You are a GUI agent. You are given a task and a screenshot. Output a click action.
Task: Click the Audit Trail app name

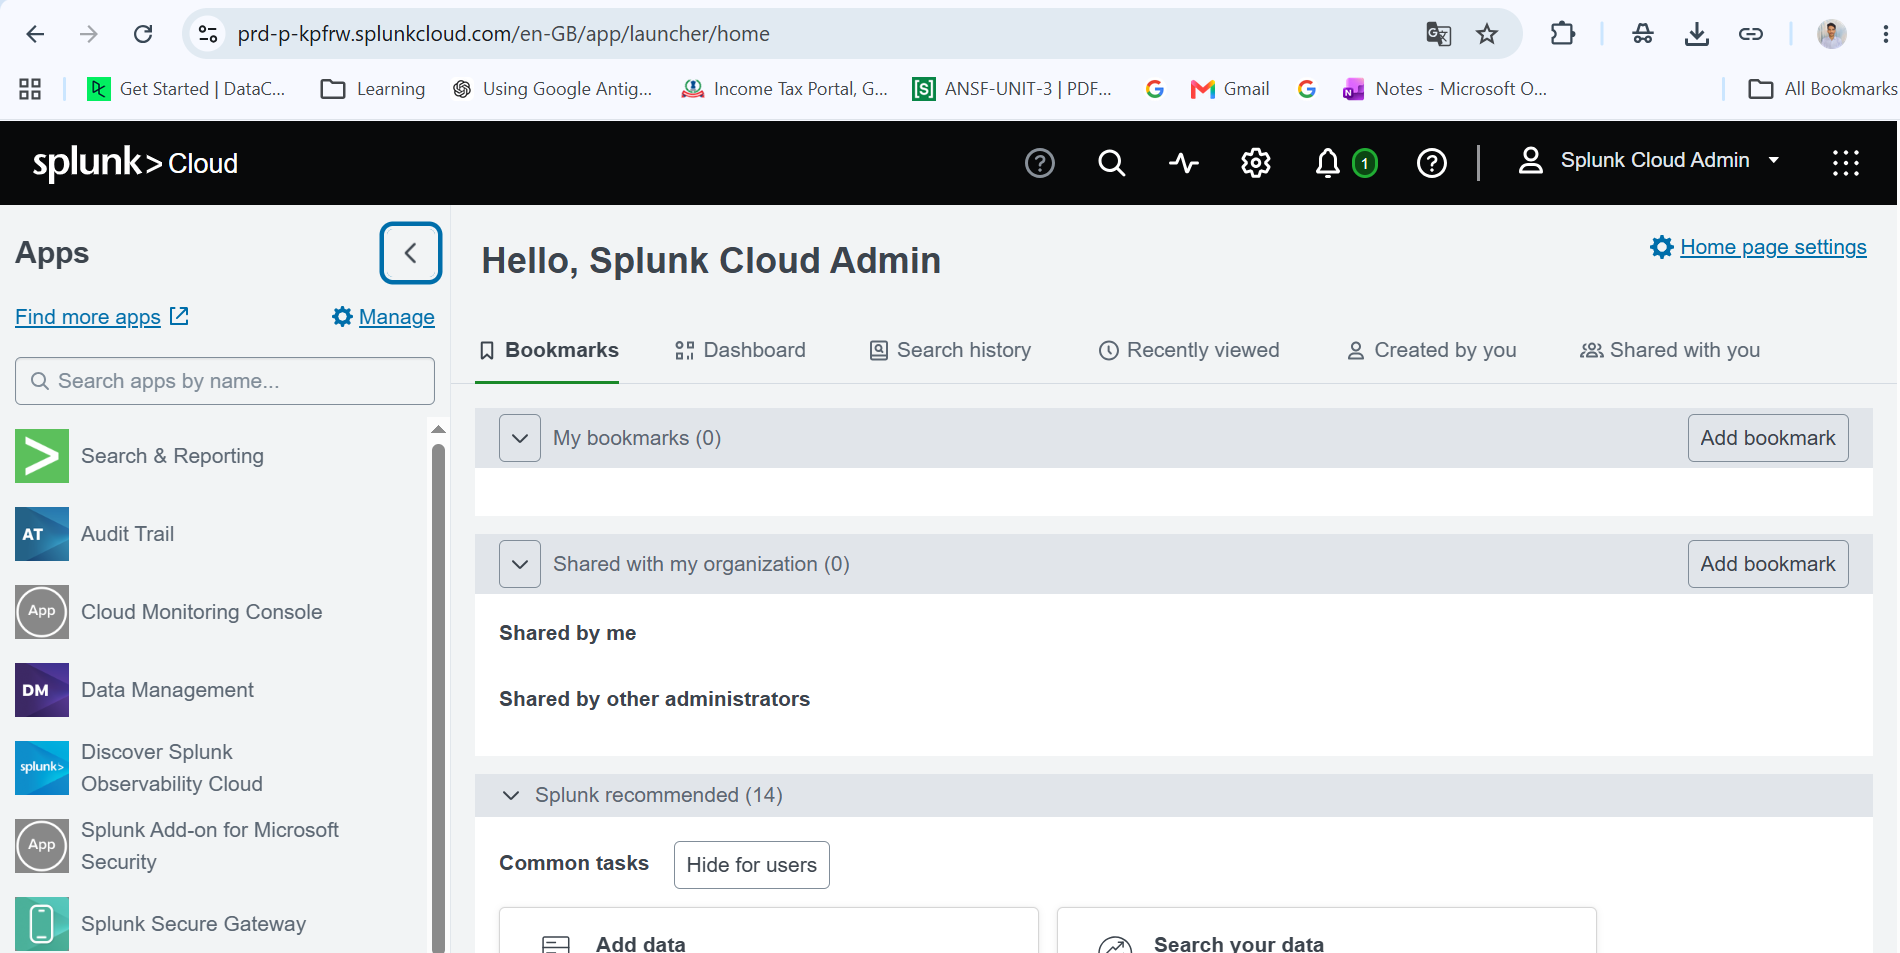coord(127,534)
